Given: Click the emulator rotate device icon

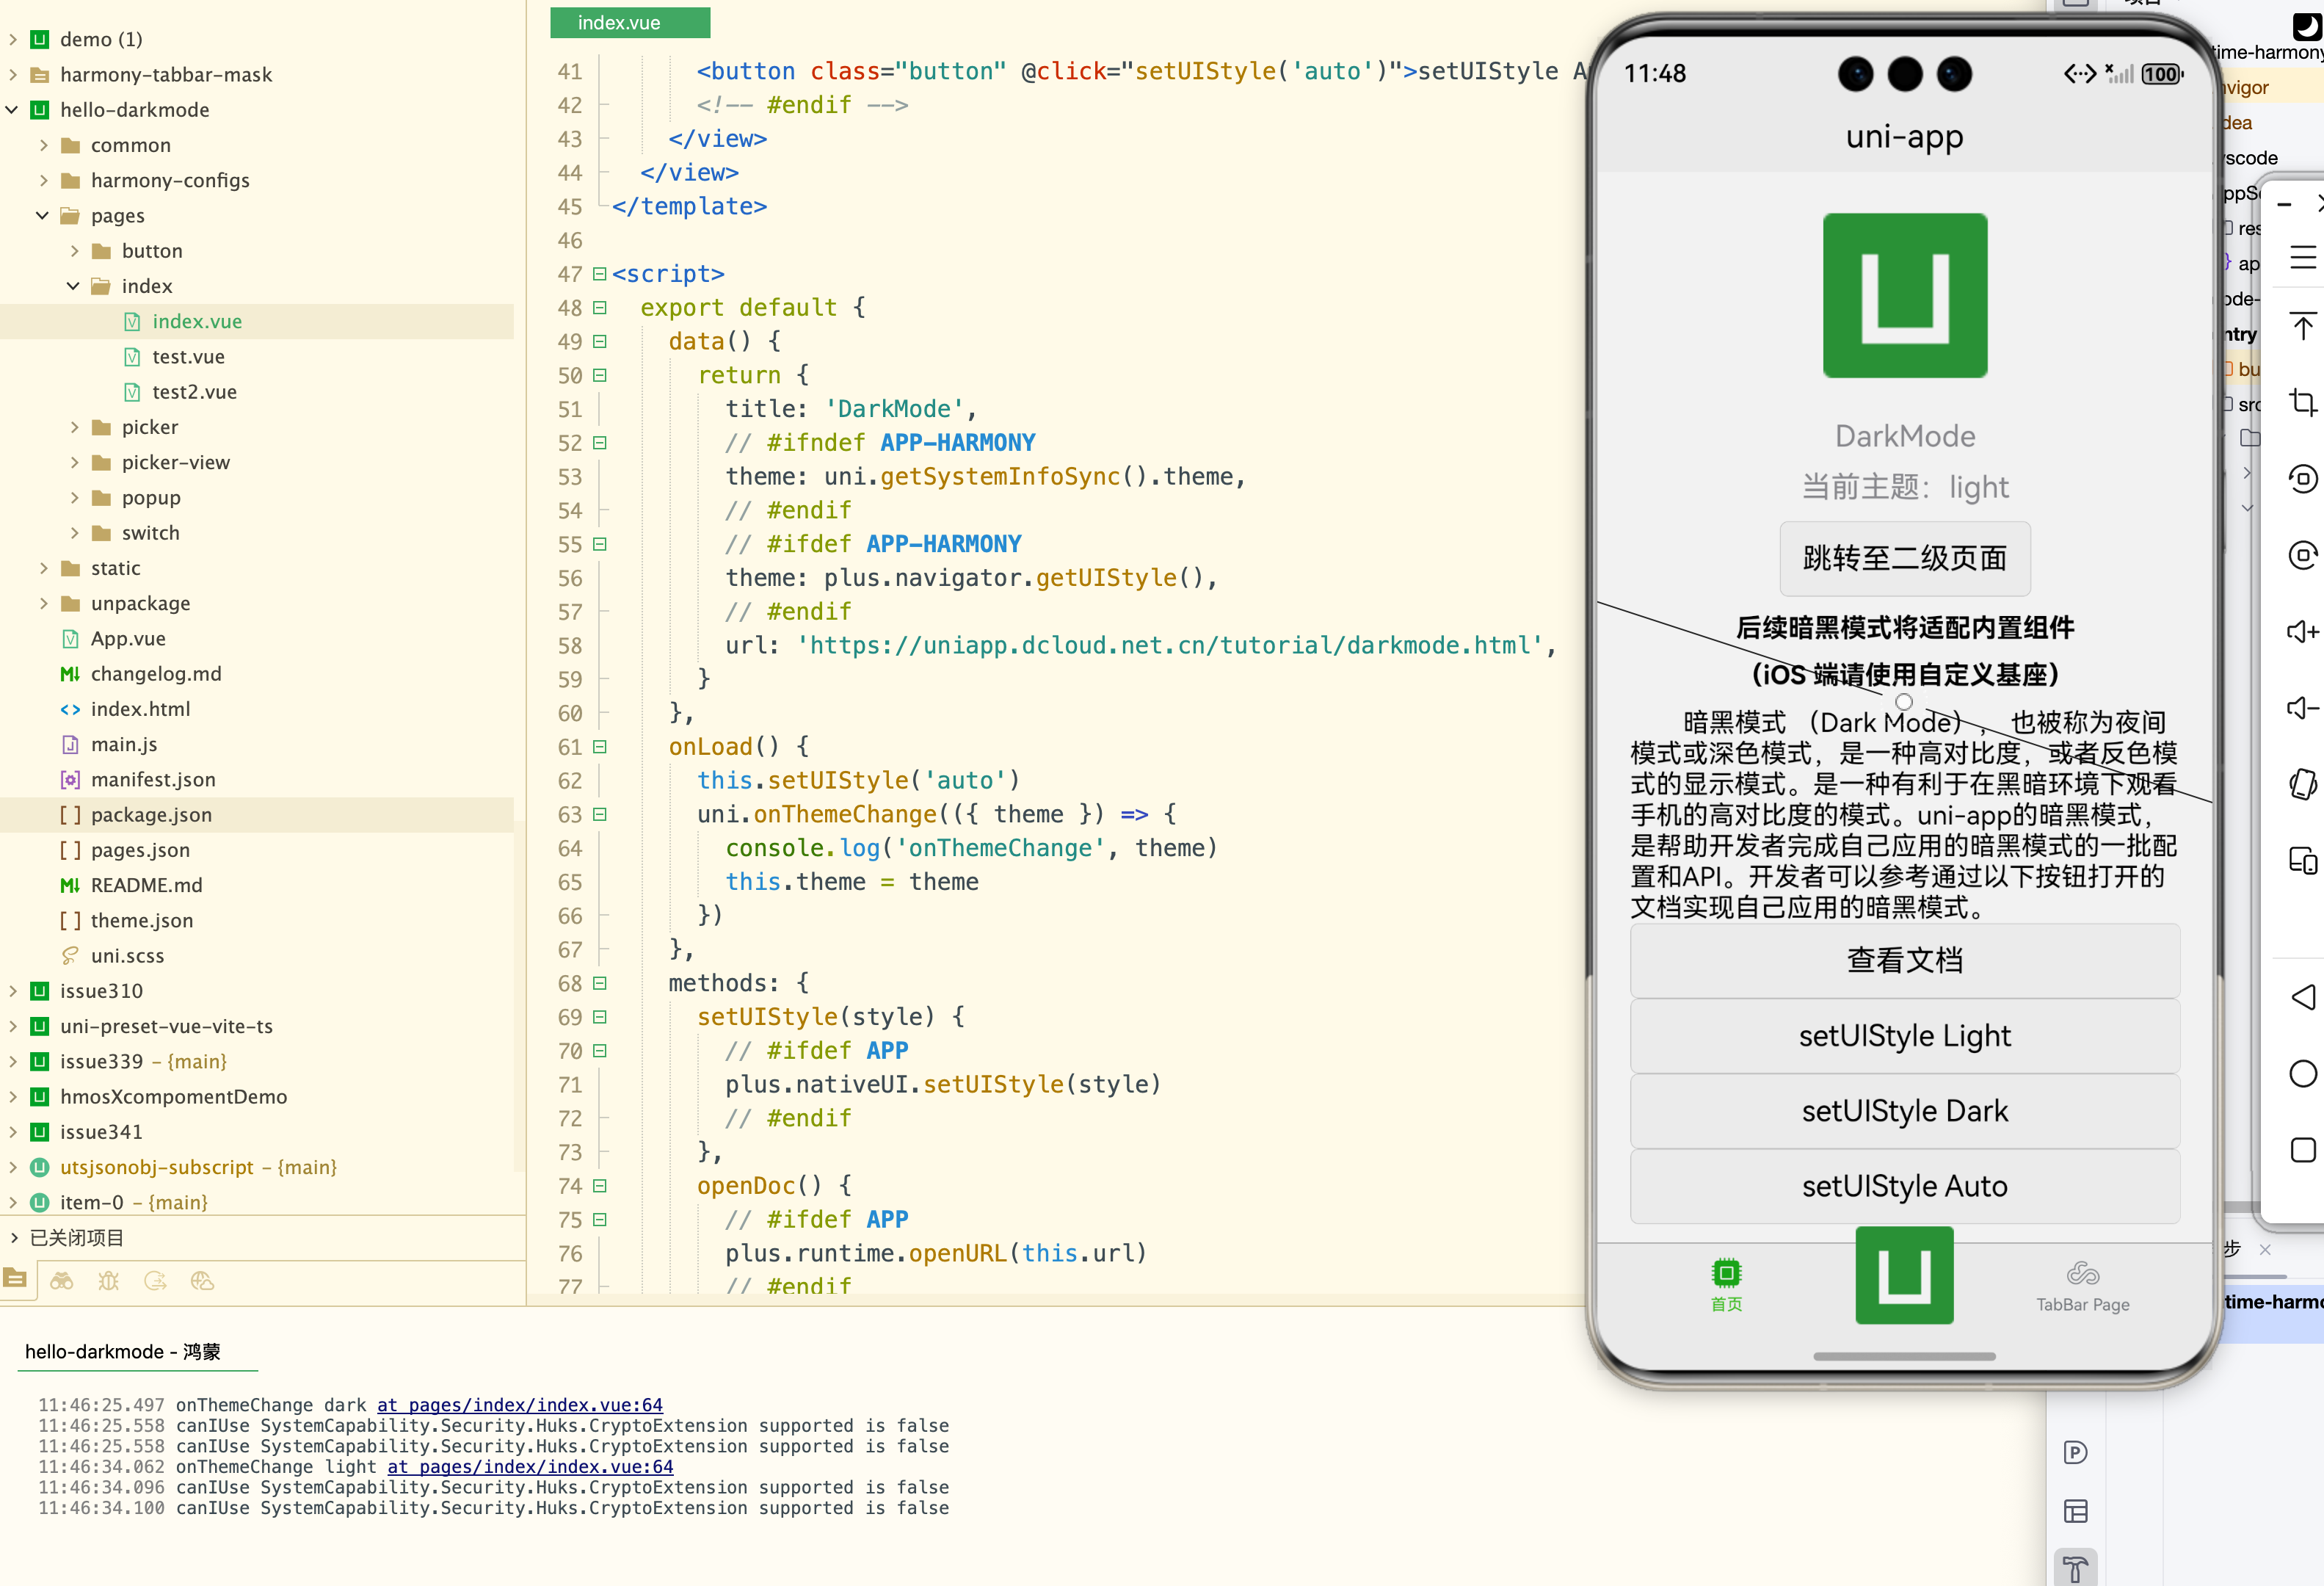Looking at the screenshot, I should [x=2302, y=784].
